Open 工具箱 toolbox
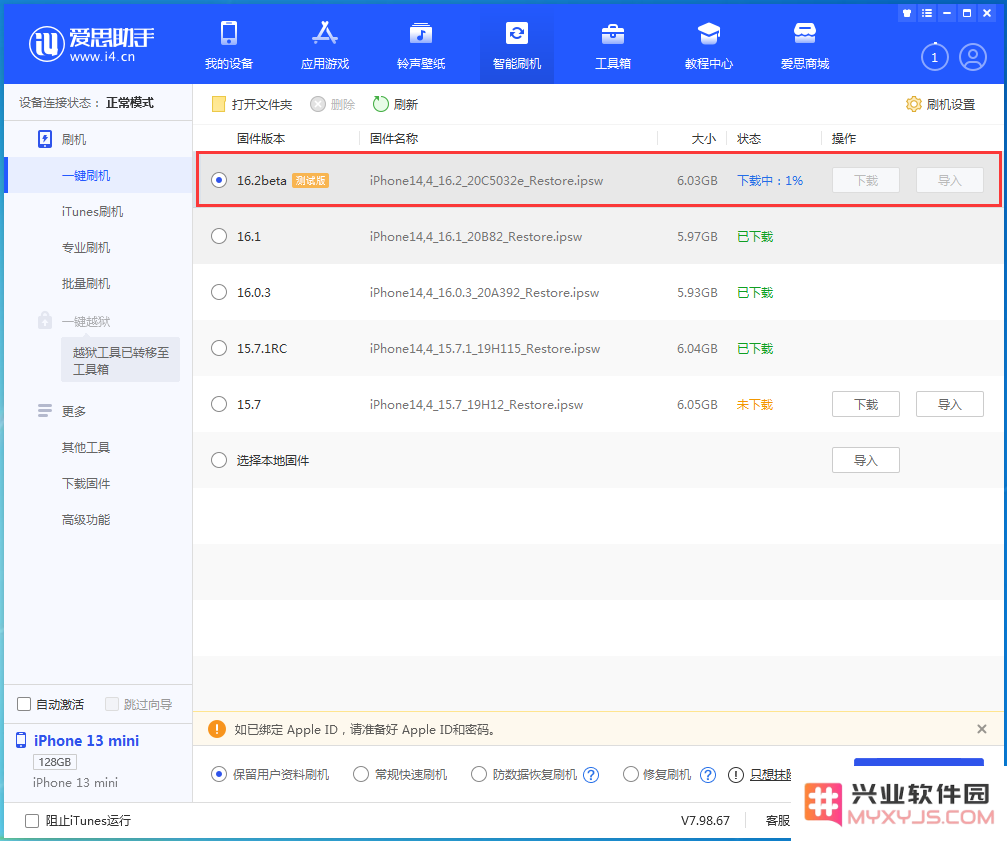The width and height of the screenshot is (1007, 841). [613, 45]
